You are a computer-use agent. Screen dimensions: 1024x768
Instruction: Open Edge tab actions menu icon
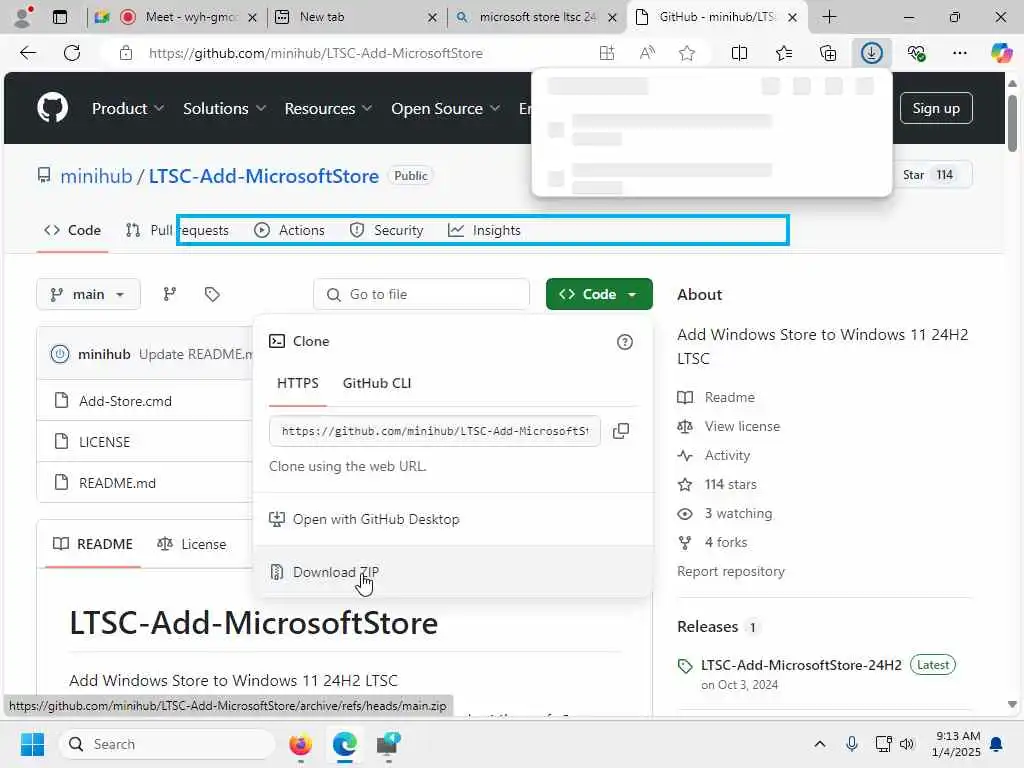[59, 17]
